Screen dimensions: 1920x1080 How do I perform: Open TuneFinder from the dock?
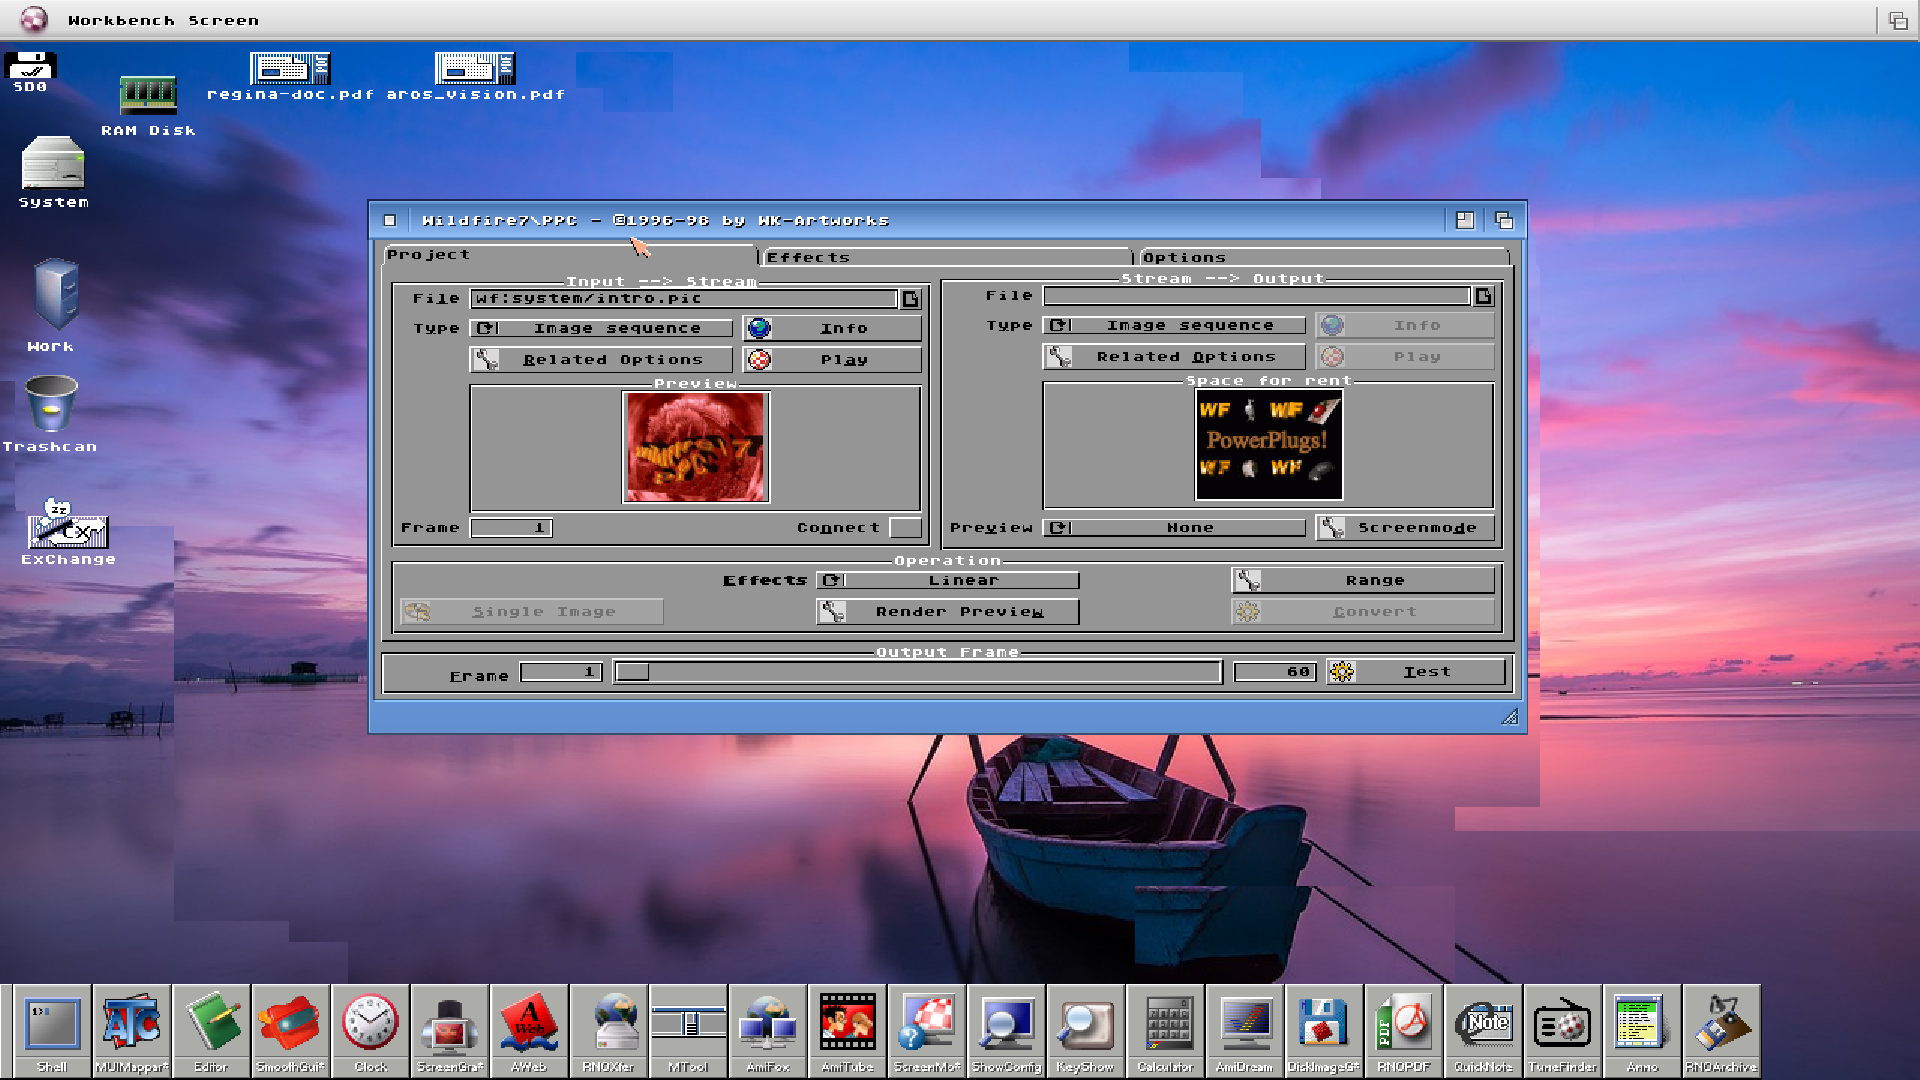[1563, 1025]
